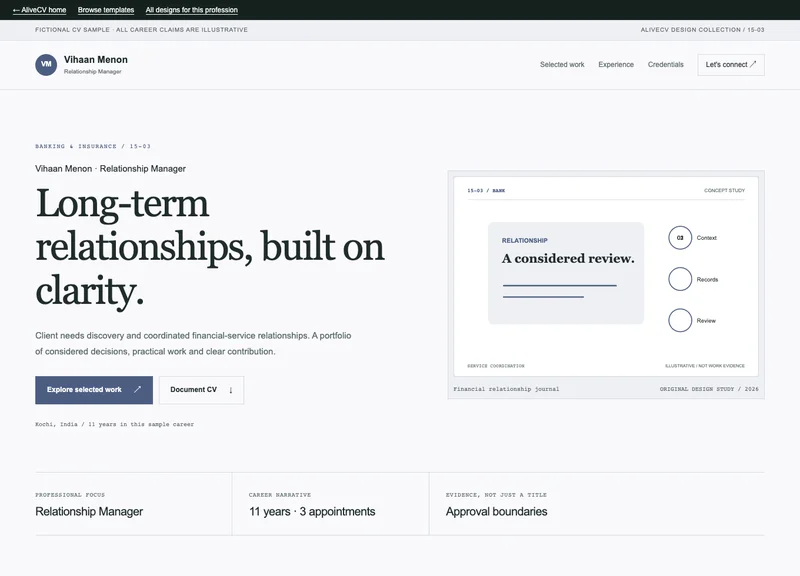Select the Review step circle

(x=680, y=320)
